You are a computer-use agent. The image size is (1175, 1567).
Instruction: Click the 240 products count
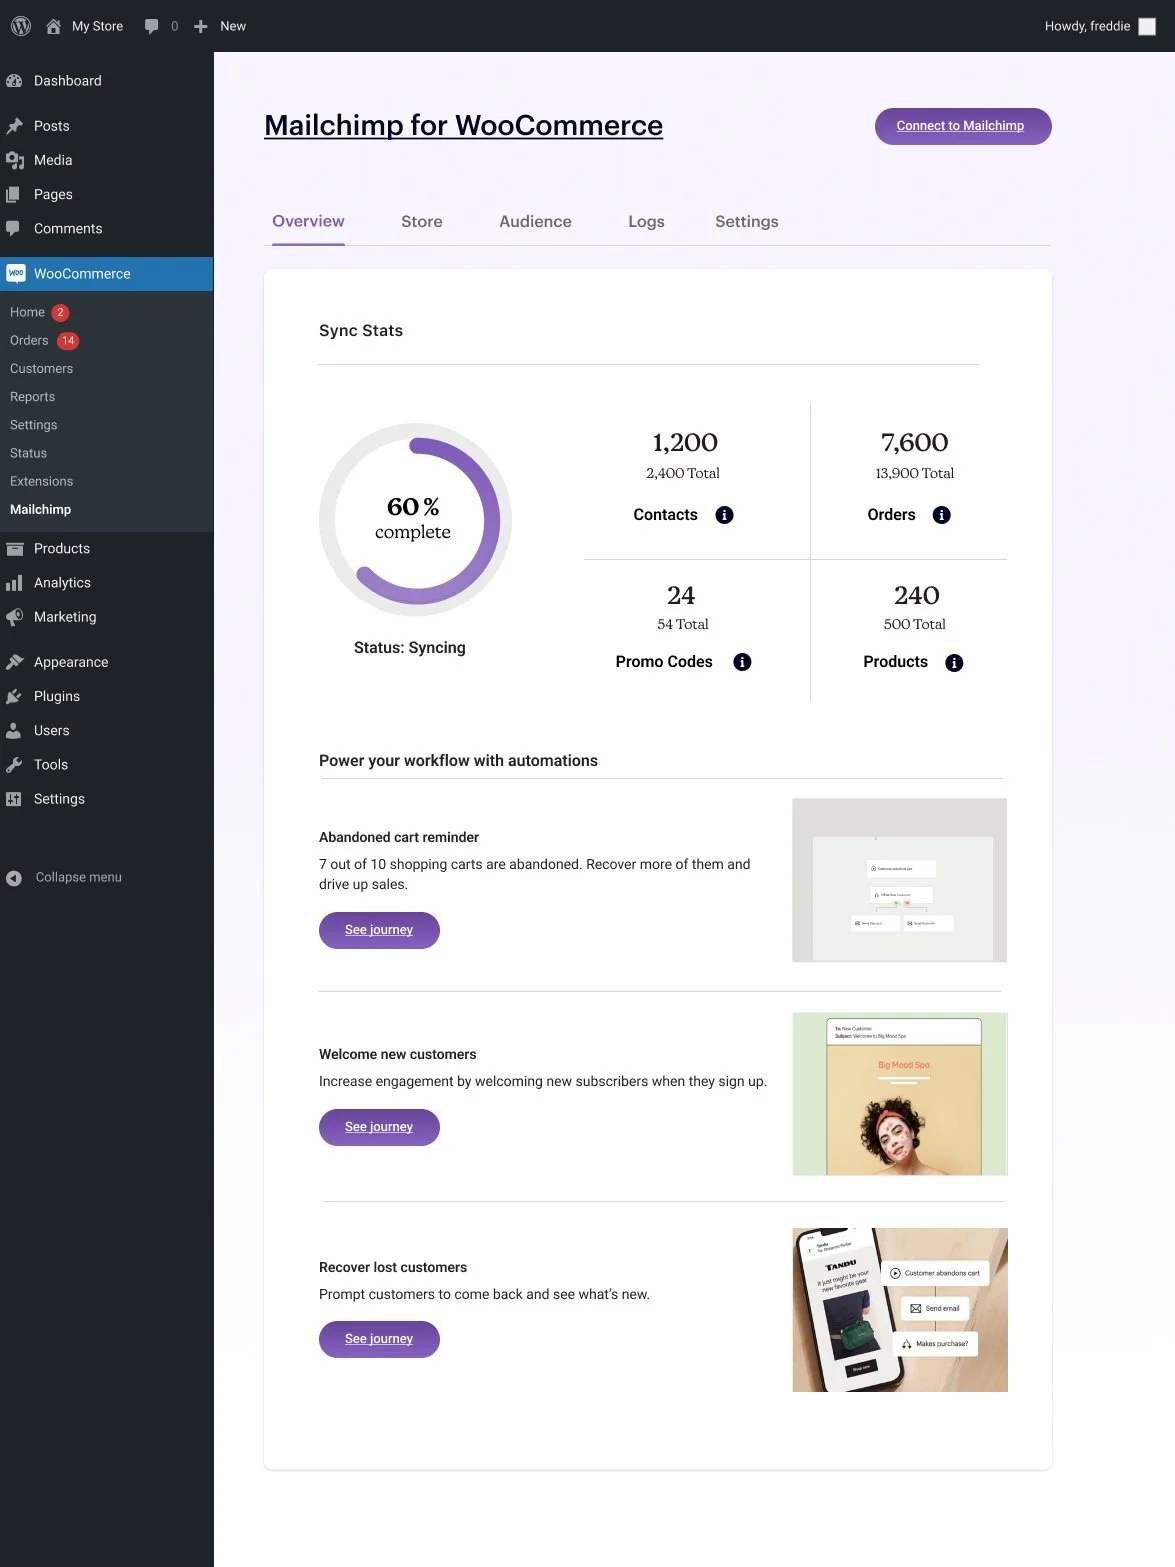(x=917, y=595)
